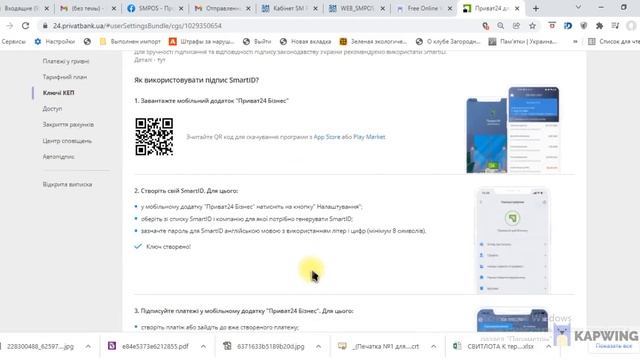Open Відкрита виписка in sidebar

pos(67,184)
